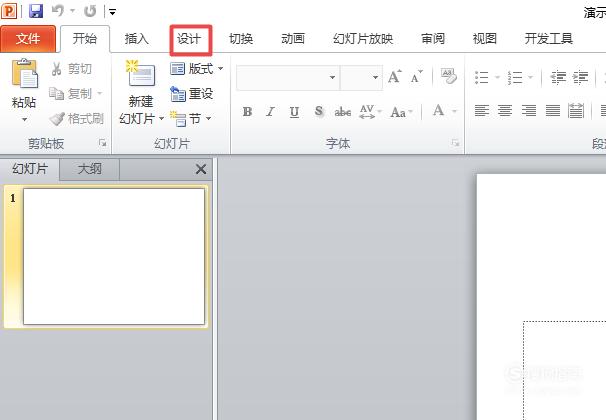This screenshot has height=420, width=606.
Task: Redo the last action
Action: (x=90, y=11)
